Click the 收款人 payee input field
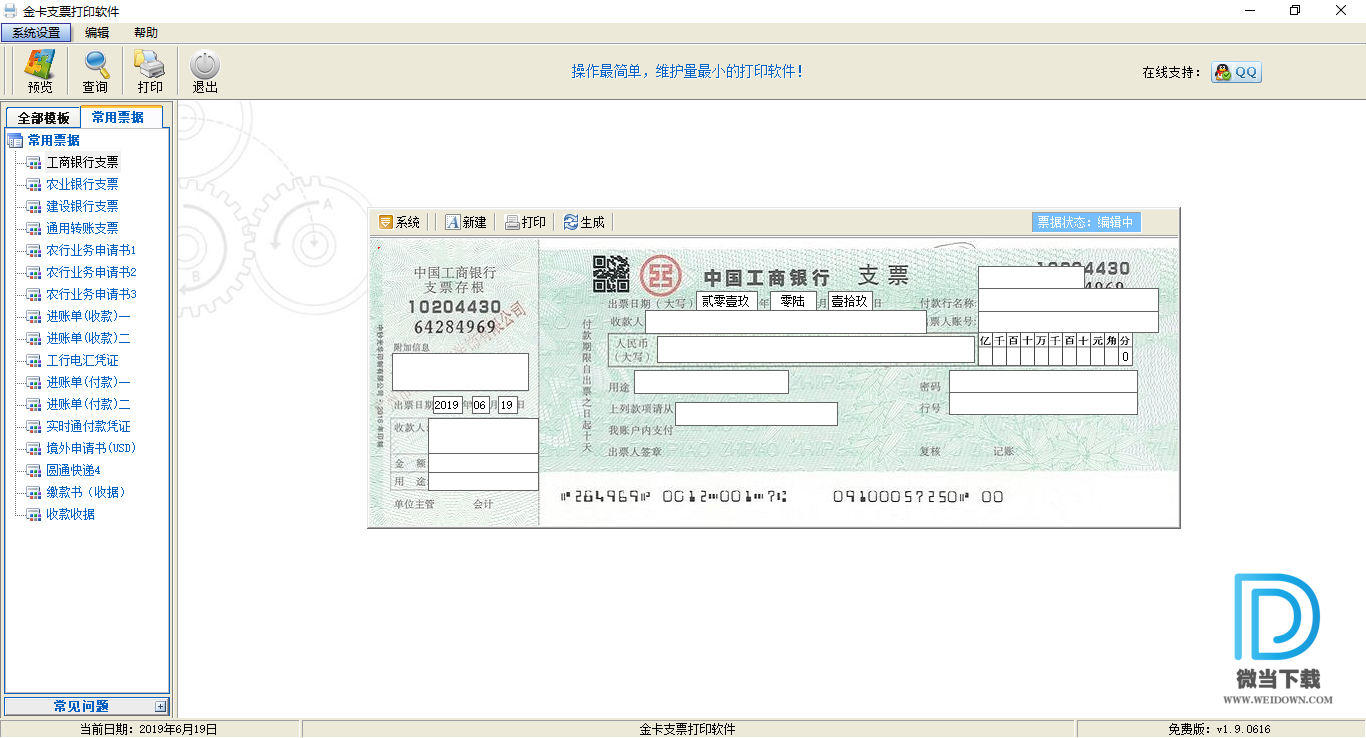 (x=786, y=322)
